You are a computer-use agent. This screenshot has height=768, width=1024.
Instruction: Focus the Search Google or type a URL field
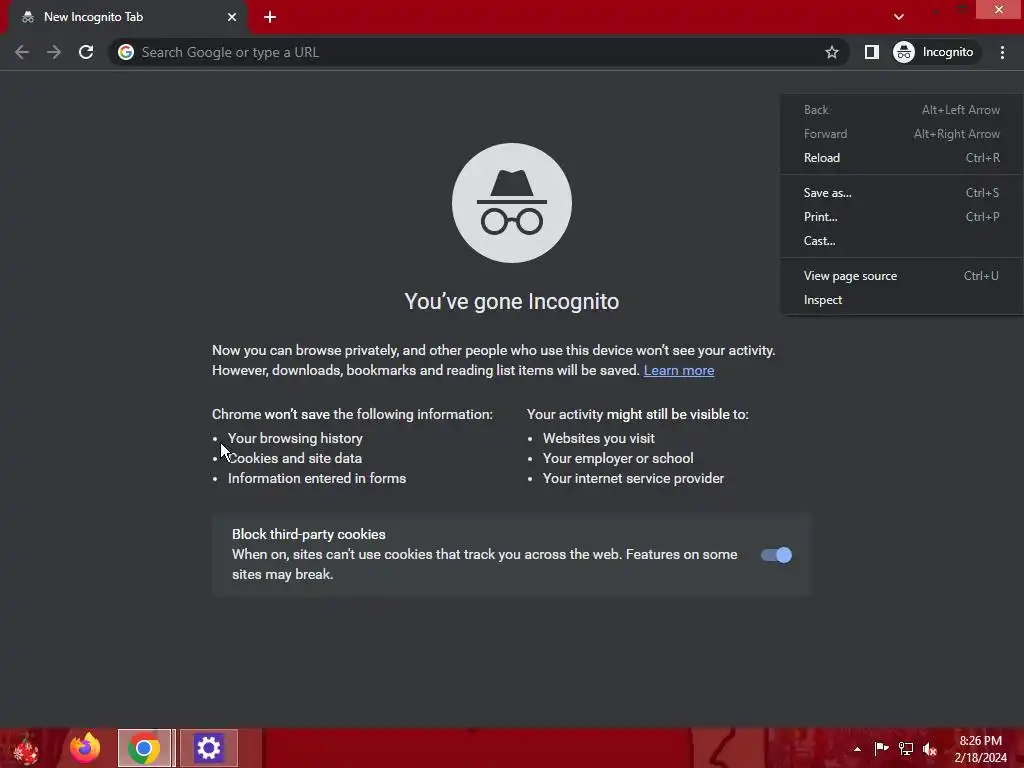[x=477, y=52]
